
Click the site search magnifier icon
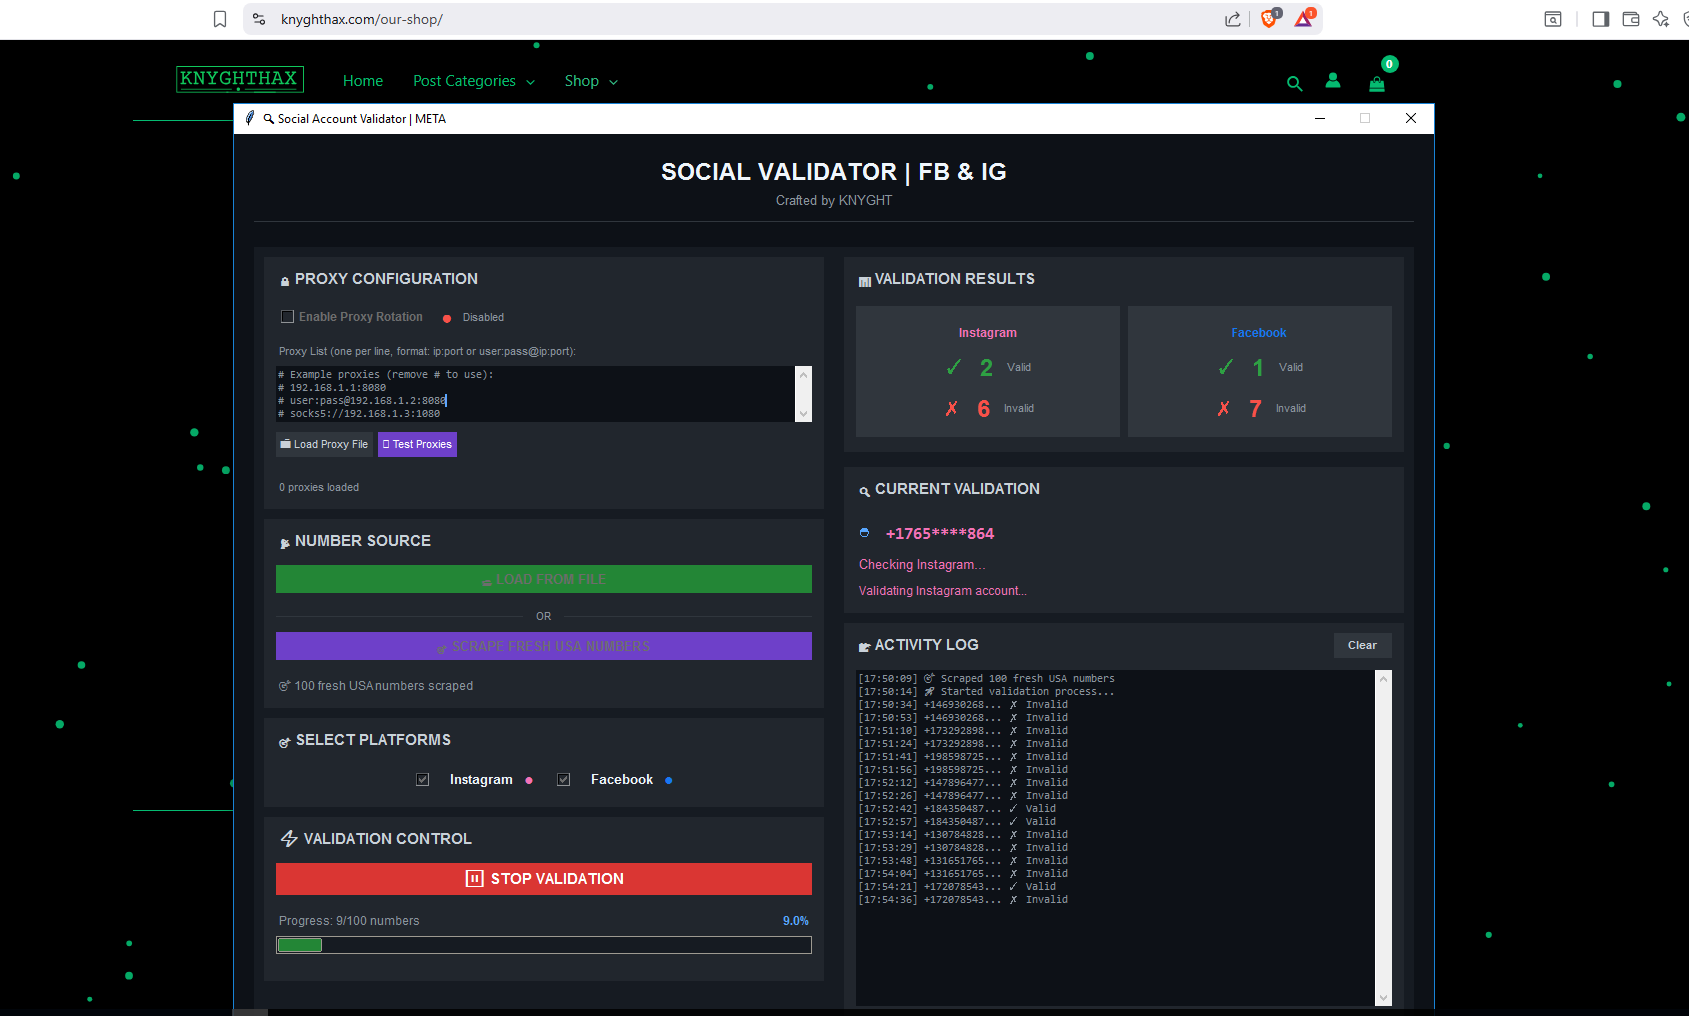[1294, 84]
